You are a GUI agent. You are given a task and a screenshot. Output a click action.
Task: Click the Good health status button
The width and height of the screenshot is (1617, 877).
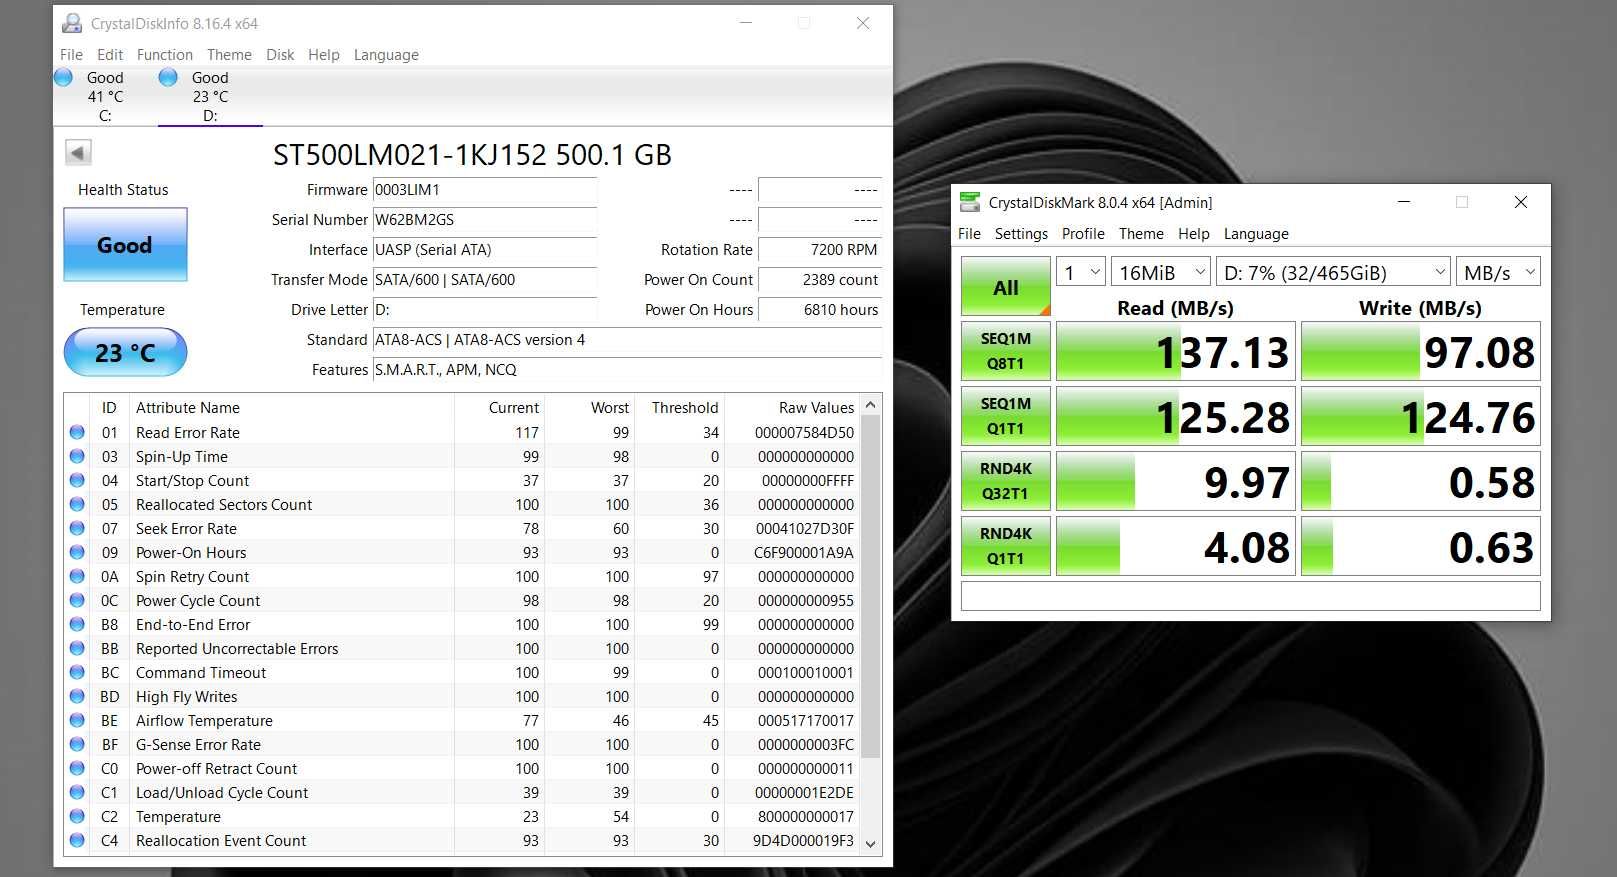(x=125, y=245)
